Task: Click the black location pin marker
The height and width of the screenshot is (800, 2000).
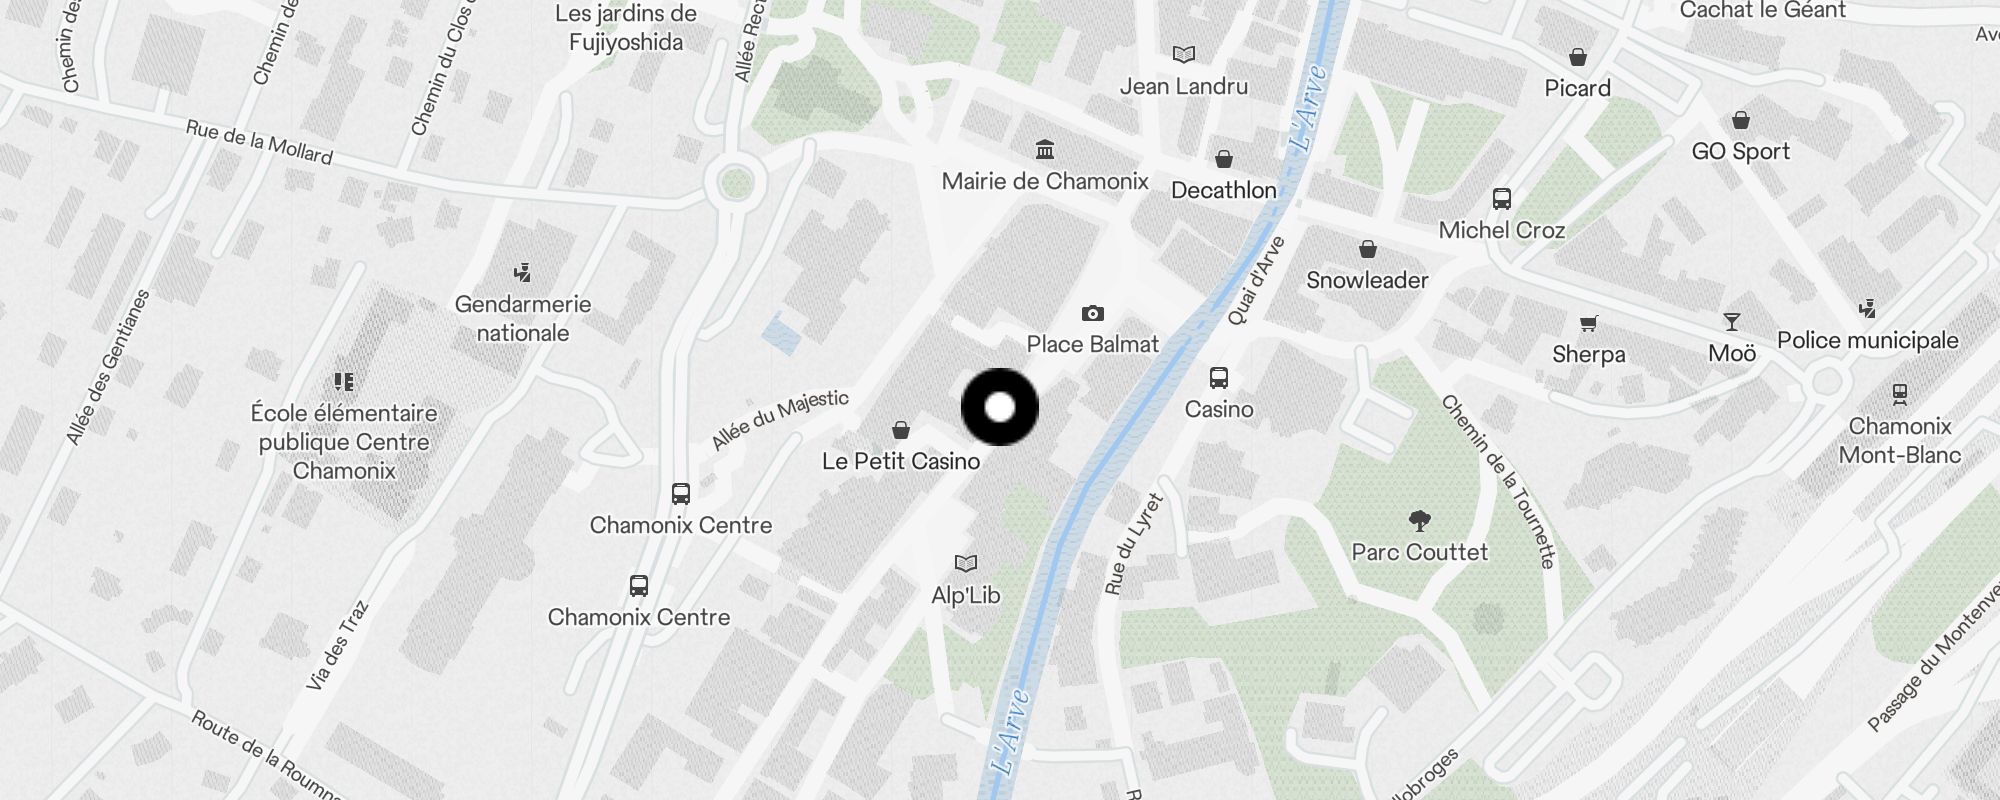Action: (x=1000, y=407)
